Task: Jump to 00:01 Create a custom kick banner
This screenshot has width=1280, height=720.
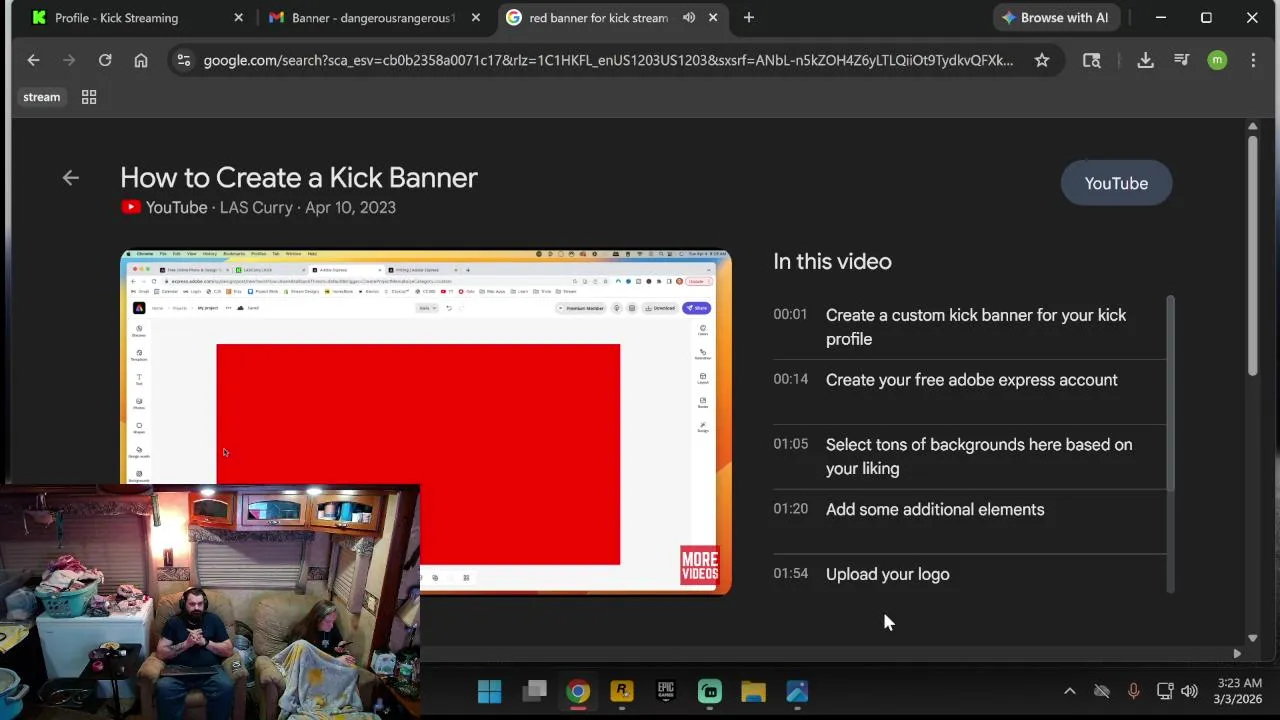Action: click(968, 327)
